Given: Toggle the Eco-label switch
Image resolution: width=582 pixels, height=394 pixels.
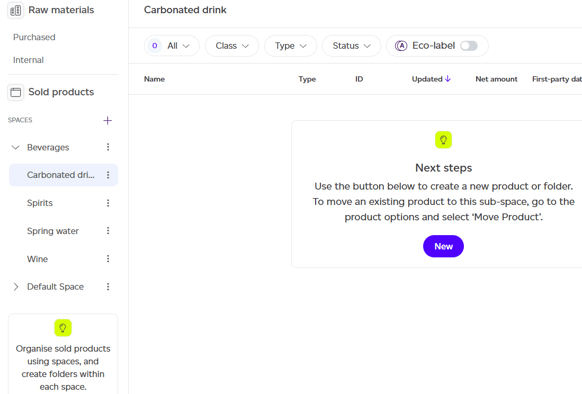Looking at the screenshot, I should click(469, 46).
